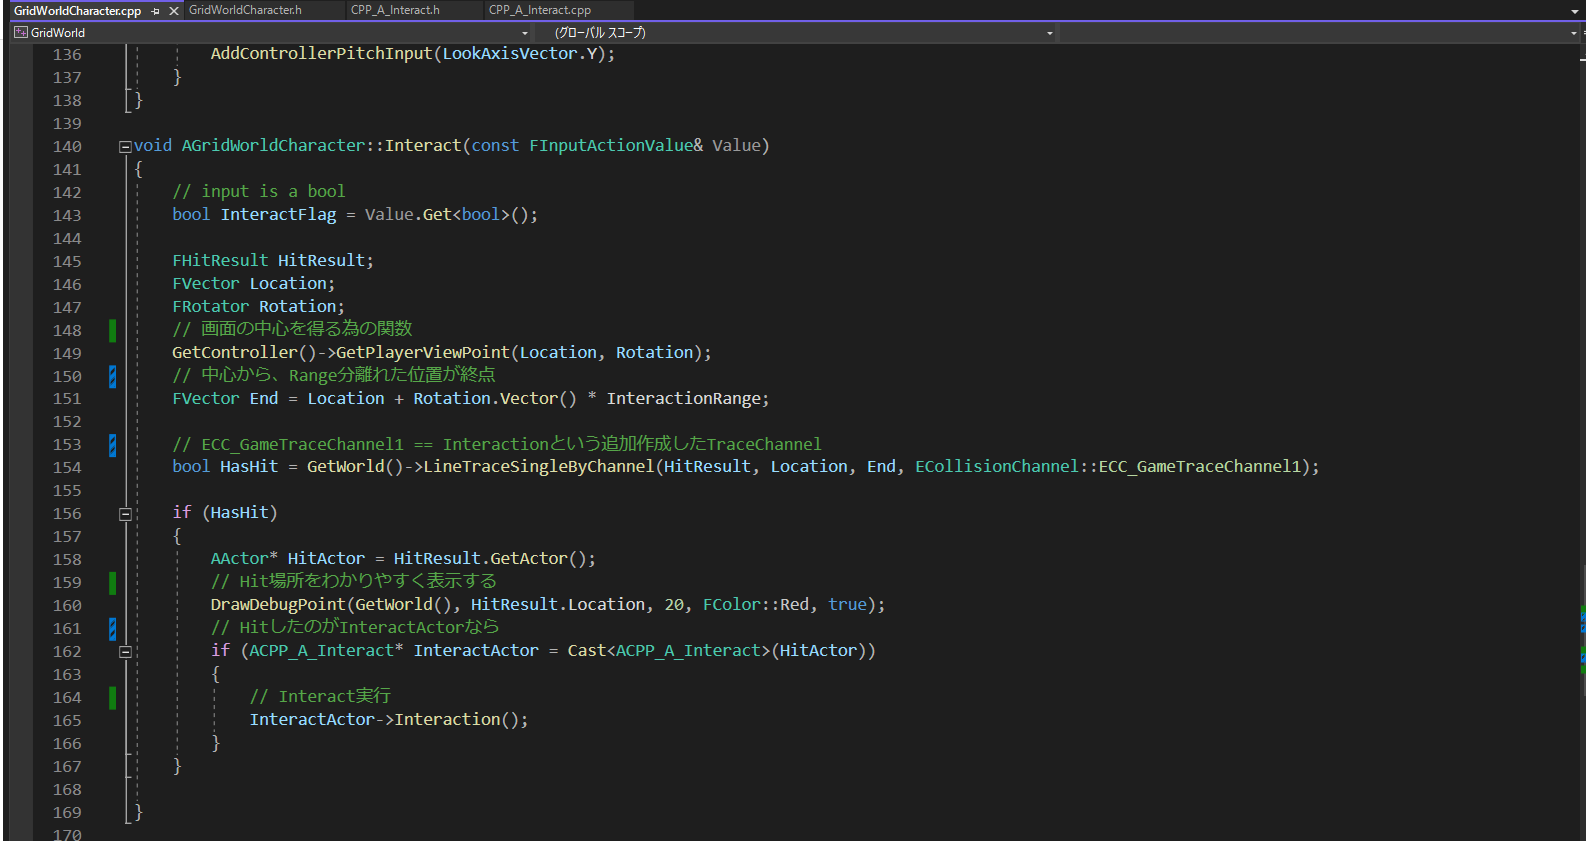Click the LineTraceSingleByChannel call
Image resolution: width=1586 pixels, height=841 pixels.
click(x=538, y=466)
